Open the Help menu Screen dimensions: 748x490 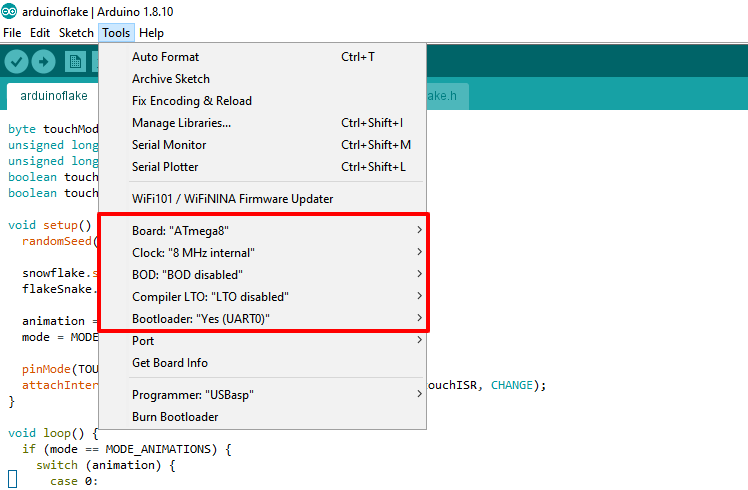coord(151,33)
